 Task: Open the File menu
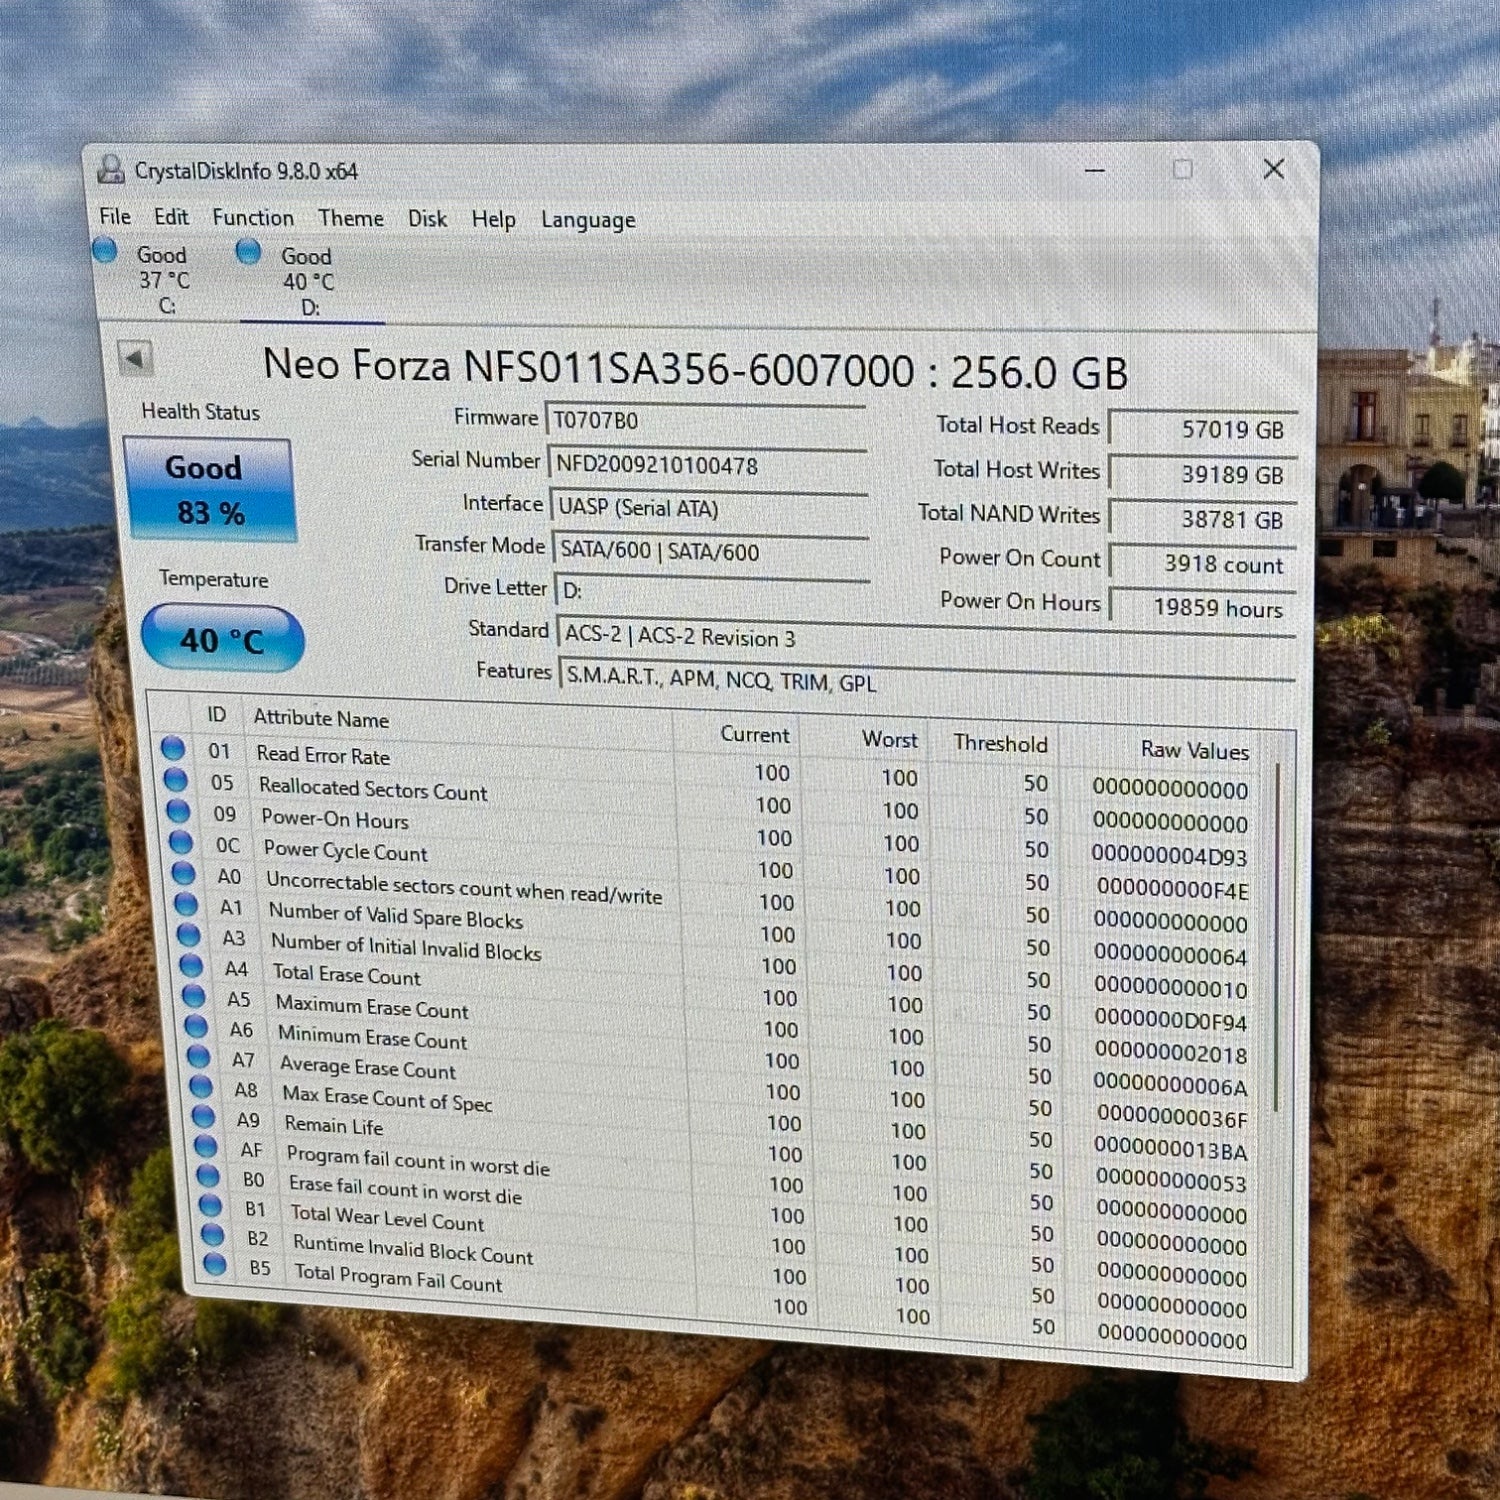point(115,216)
